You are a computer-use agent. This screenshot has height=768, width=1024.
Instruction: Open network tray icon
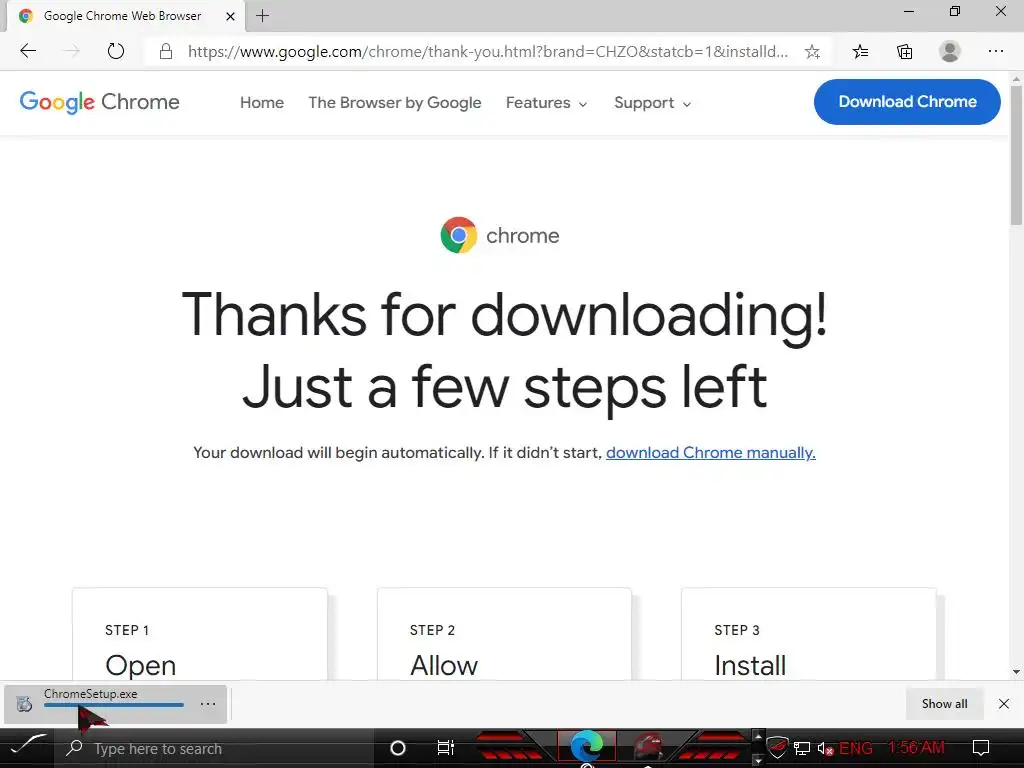coord(802,748)
